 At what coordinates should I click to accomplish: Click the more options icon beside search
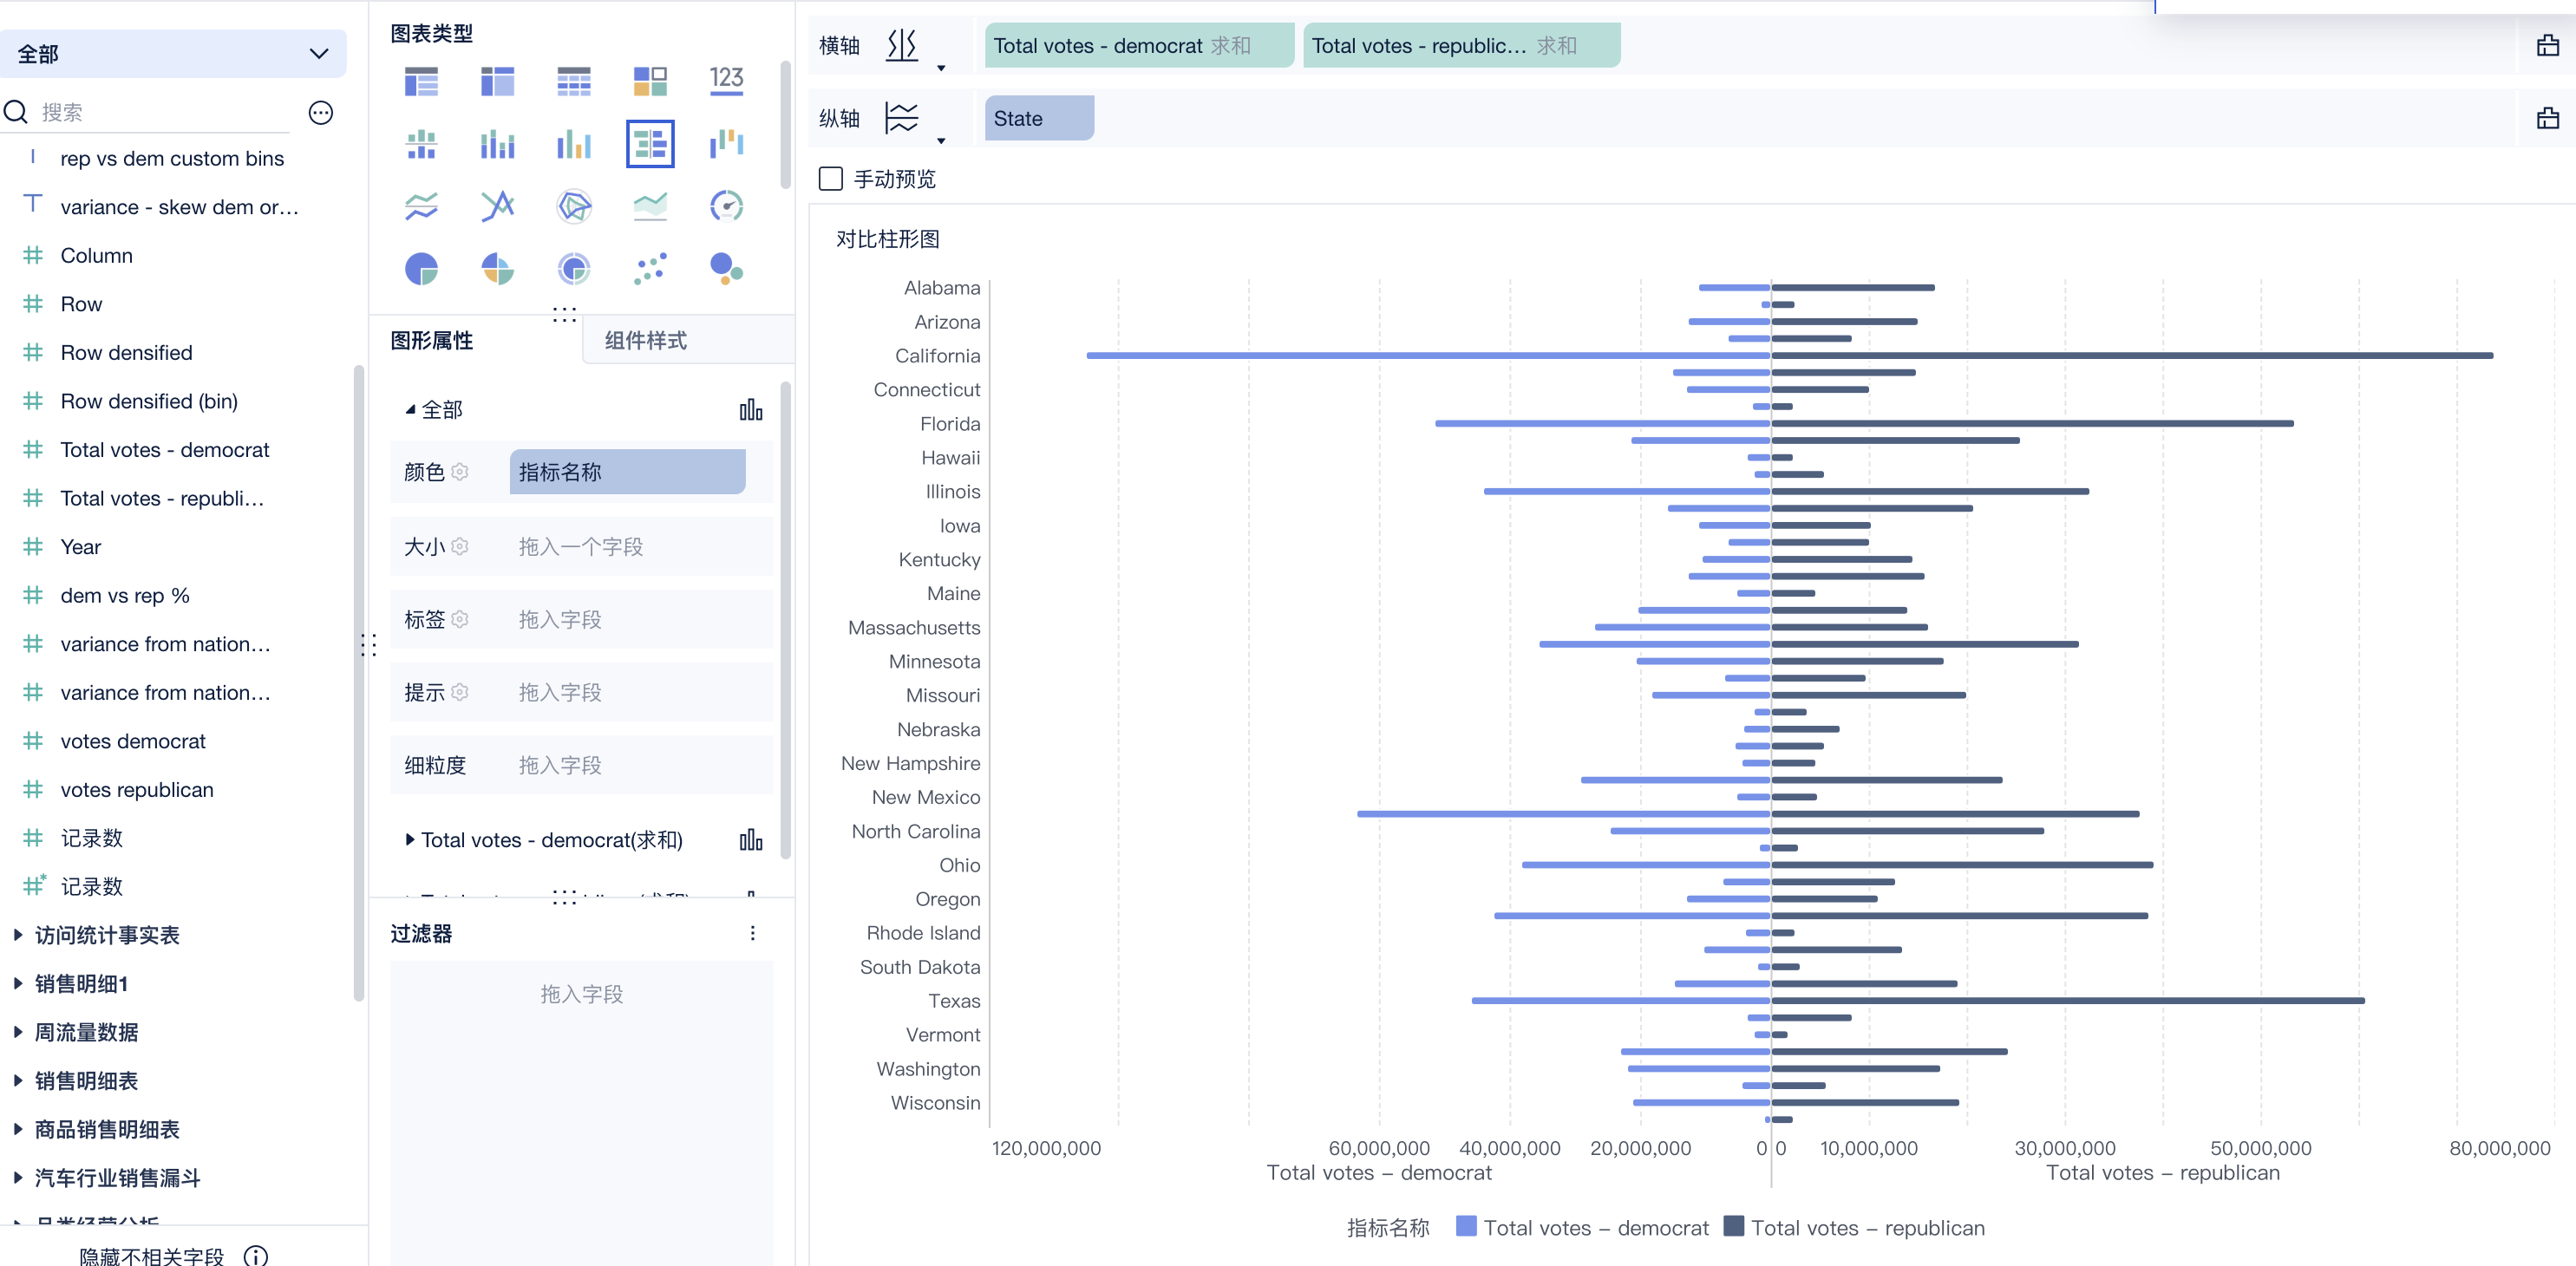[321, 113]
